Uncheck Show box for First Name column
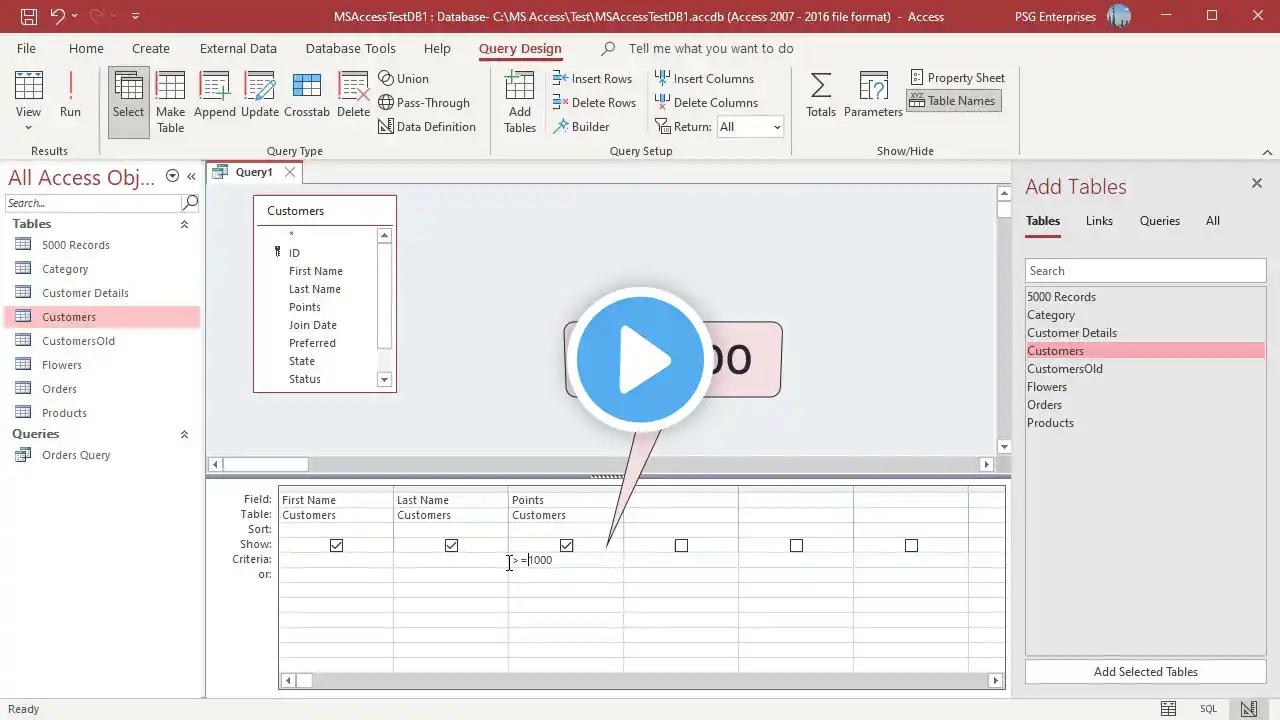Image resolution: width=1280 pixels, height=720 pixels. pos(336,545)
